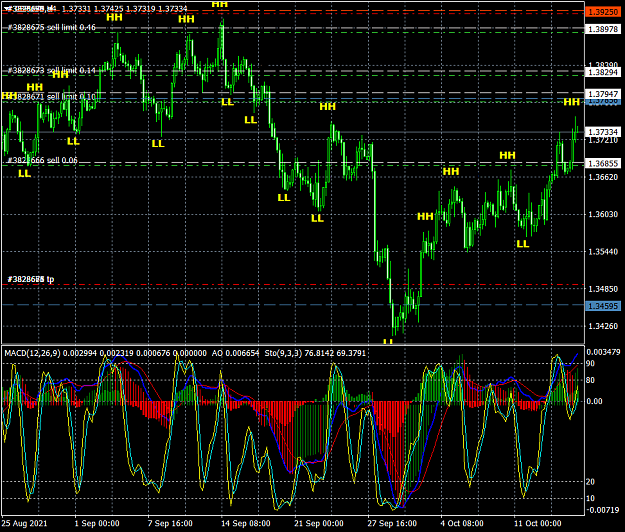Click the 0.003479 indicator scale maximum
This screenshot has width=625, height=532.
(x=603, y=352)
